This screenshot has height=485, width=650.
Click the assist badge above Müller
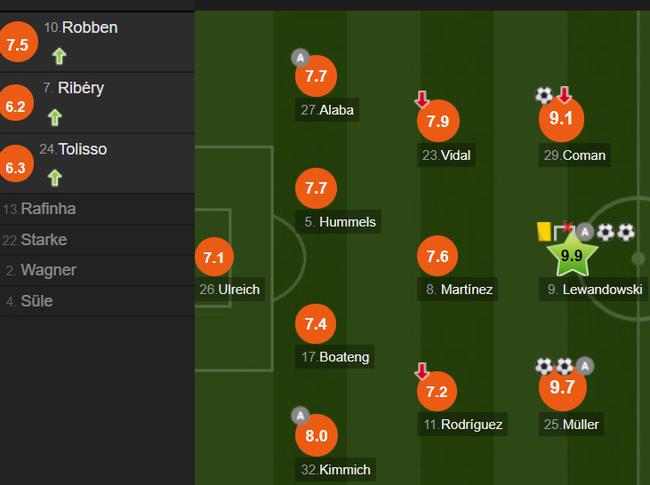pos(585,366)
